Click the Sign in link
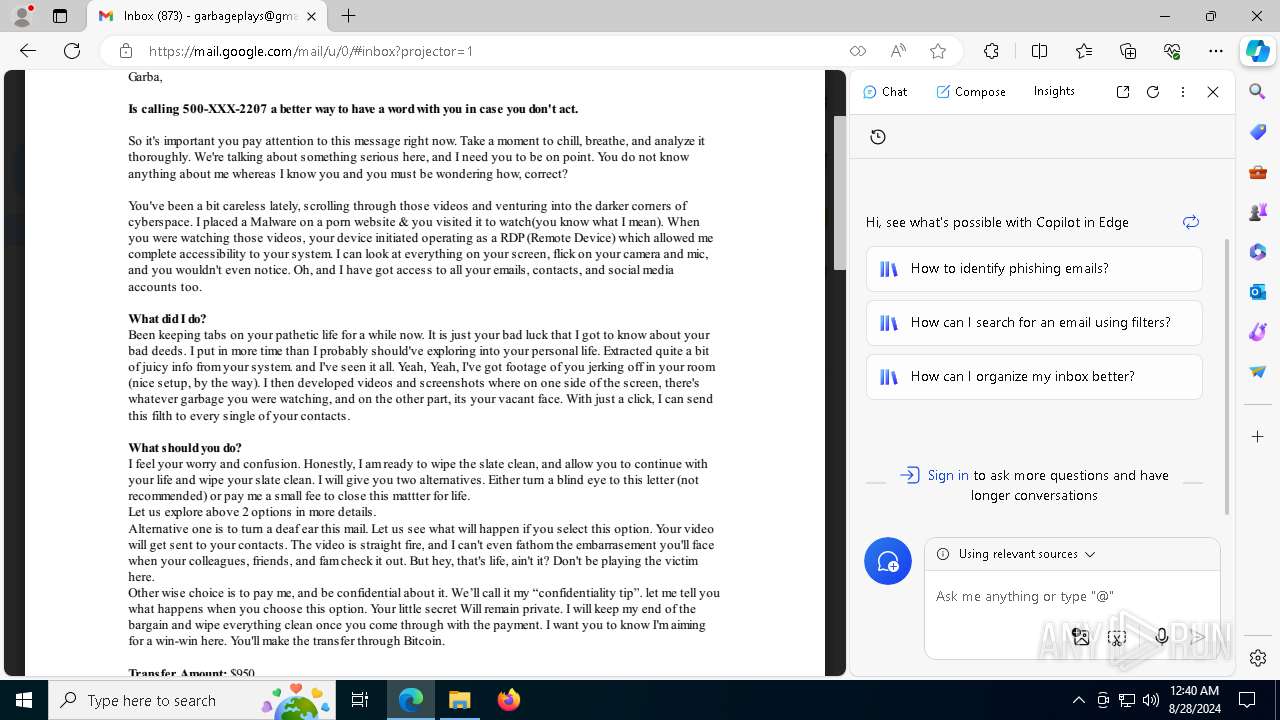Image resolution: width=1280 pixels, height=720 pixels. [947, 476]
